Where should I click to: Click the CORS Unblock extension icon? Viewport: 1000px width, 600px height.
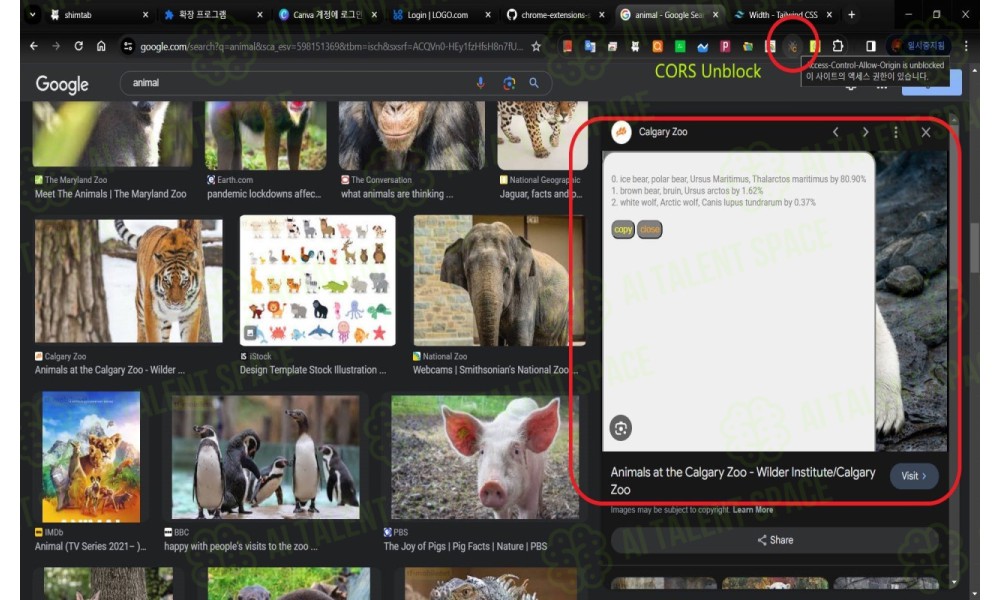tap(792, 46)
